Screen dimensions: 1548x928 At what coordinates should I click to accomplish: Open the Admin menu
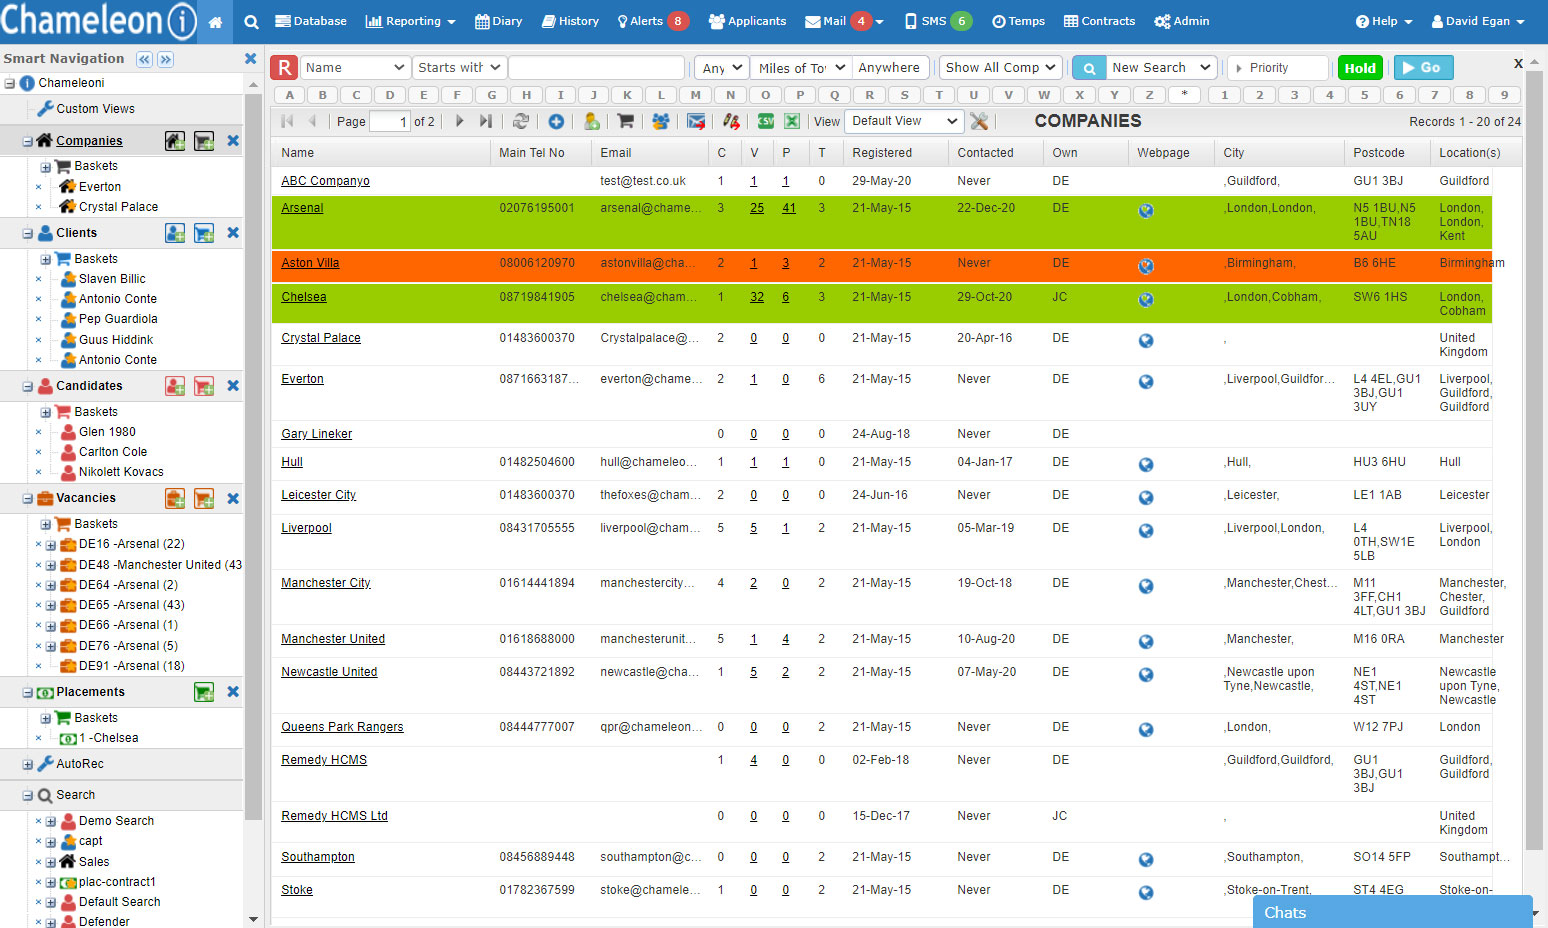[x=1182, y=21]
